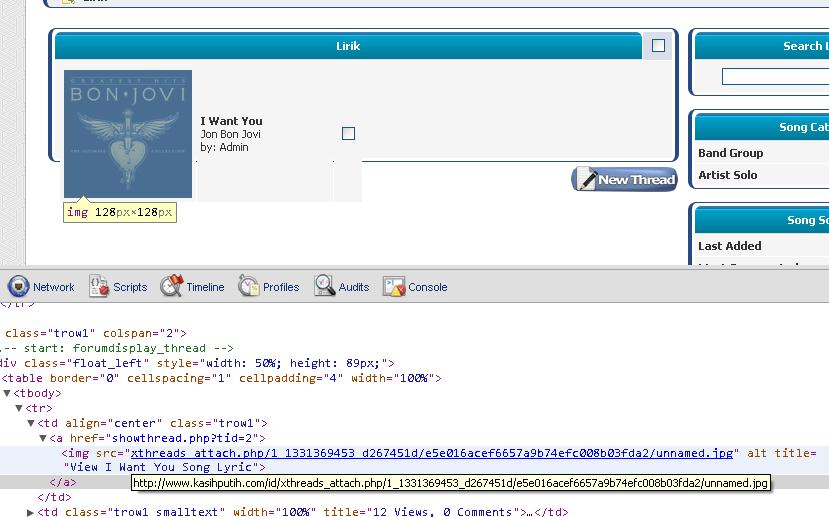
Task: Select the td align center trow1 node
Action: (152, 424)
